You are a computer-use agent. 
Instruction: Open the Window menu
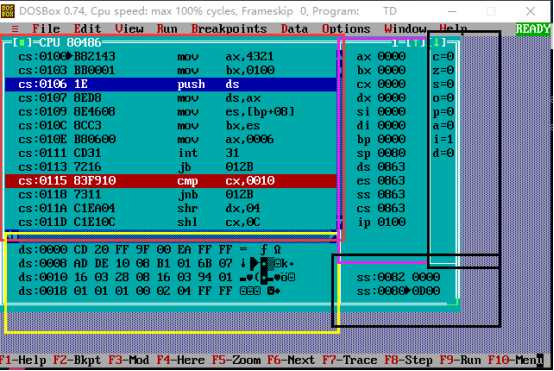pyautogui.click(x=405, y=29)
